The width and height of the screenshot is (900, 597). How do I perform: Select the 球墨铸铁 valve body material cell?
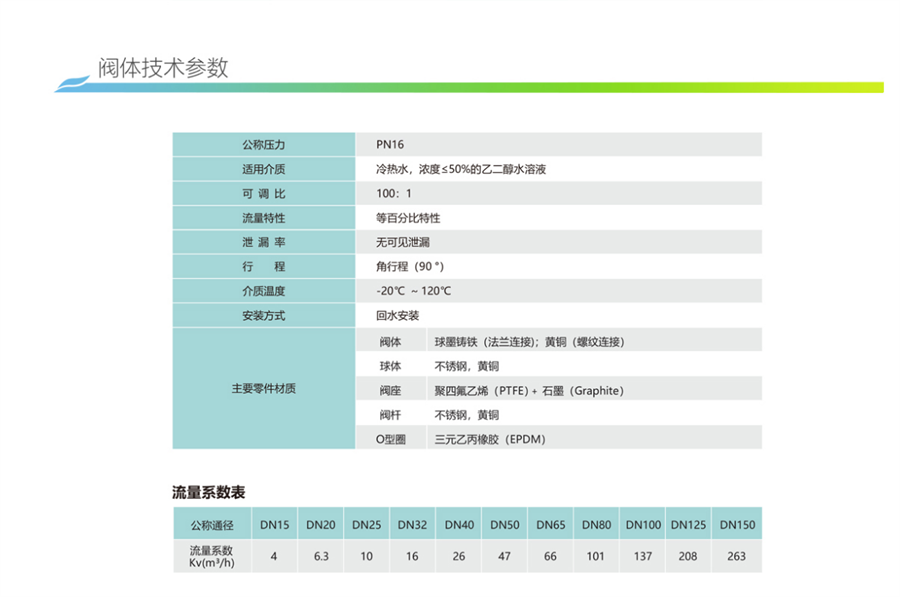[x=529, y=341]
